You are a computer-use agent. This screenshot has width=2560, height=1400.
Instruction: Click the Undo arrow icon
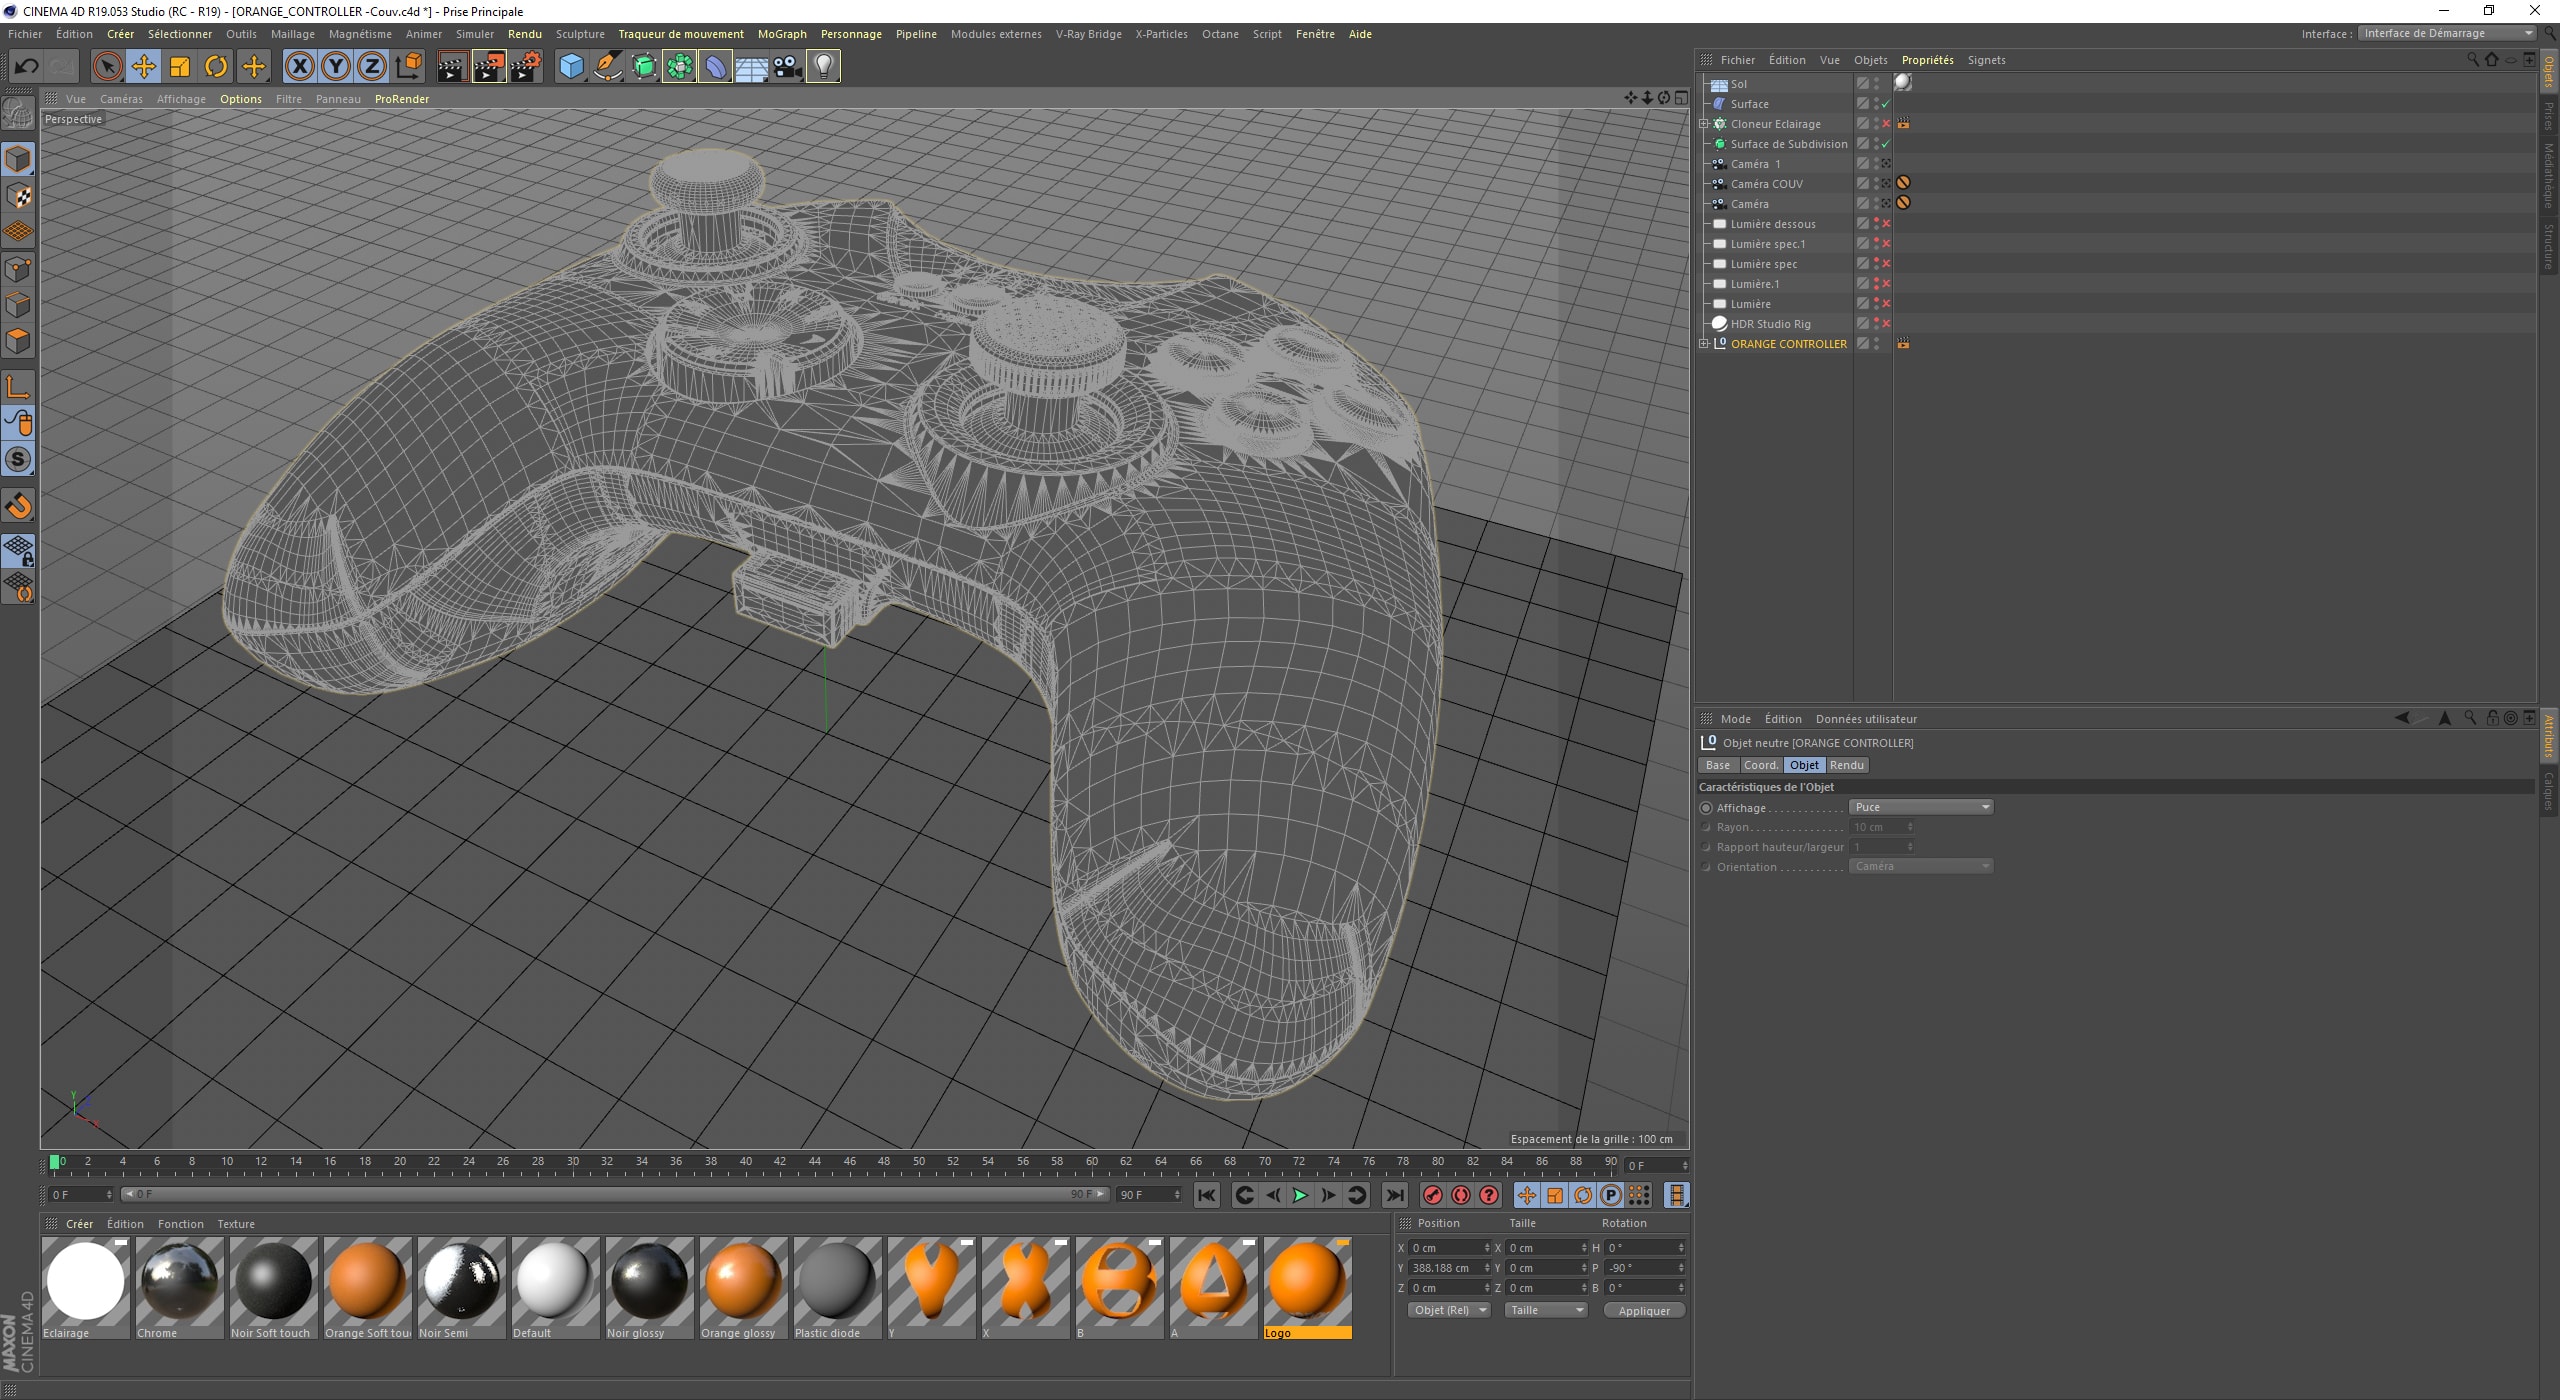(x=27, y=67)
